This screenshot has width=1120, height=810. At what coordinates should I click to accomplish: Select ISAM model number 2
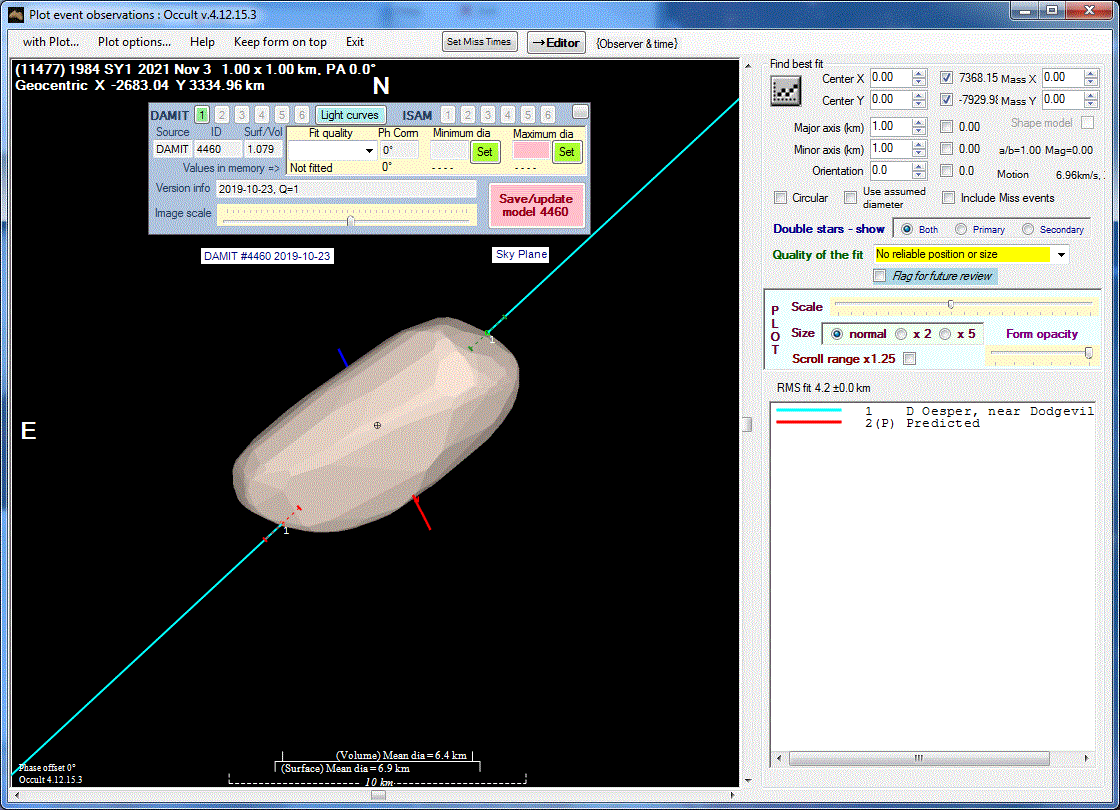point(468,114)
